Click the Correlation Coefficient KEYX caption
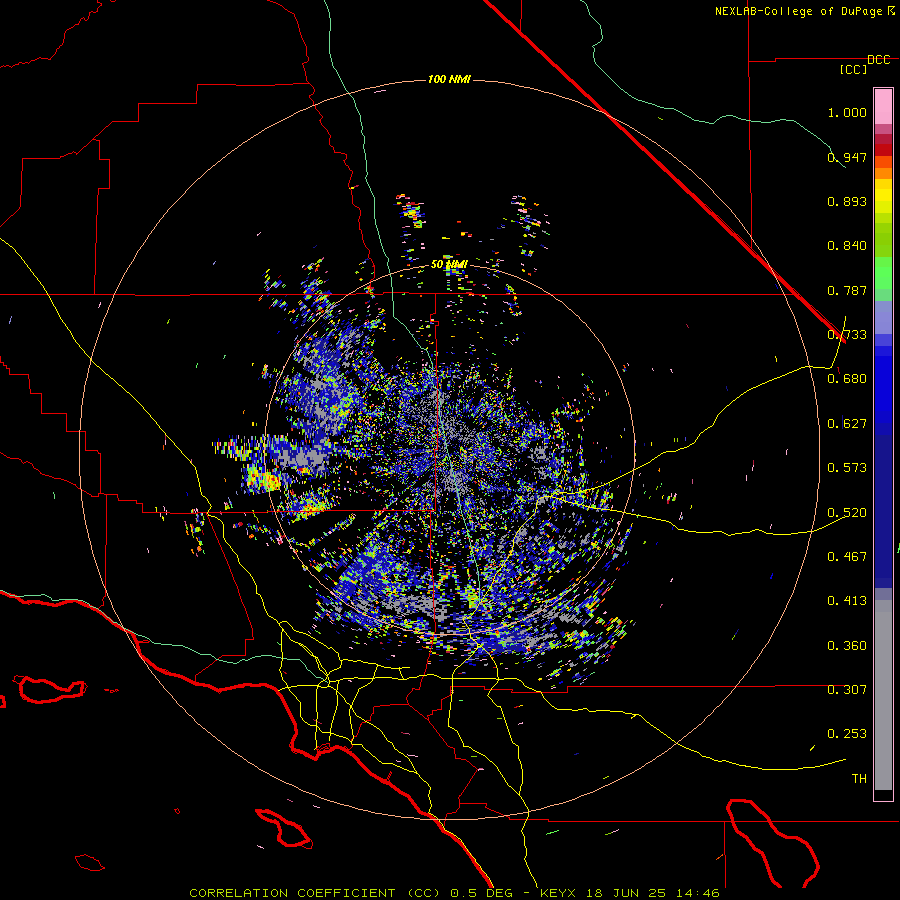This screenshot has height=900, width=900. coord(454,893)
